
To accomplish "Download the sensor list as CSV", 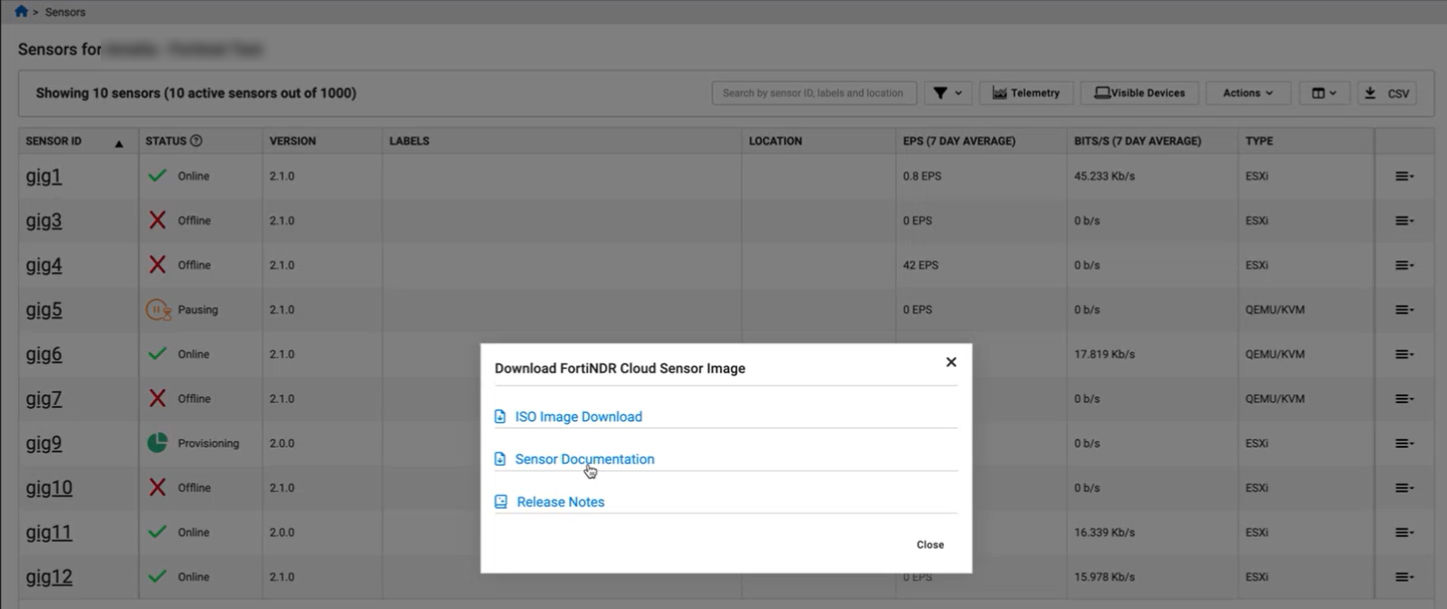I will point(1386,93).
